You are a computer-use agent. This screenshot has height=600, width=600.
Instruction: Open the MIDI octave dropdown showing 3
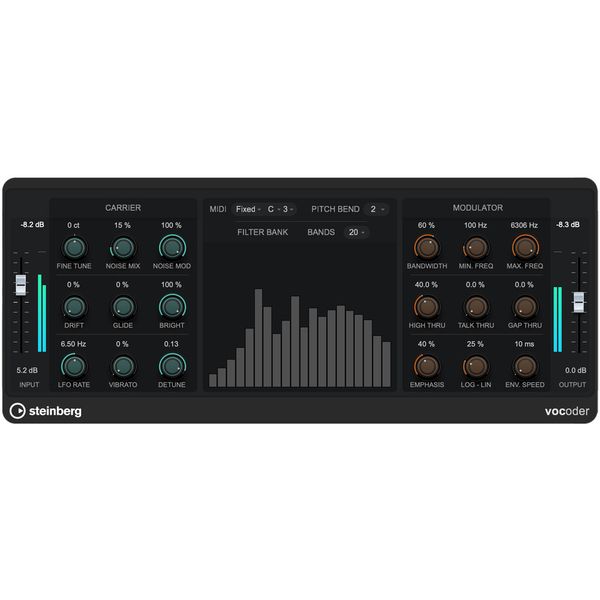pos(289,209)
